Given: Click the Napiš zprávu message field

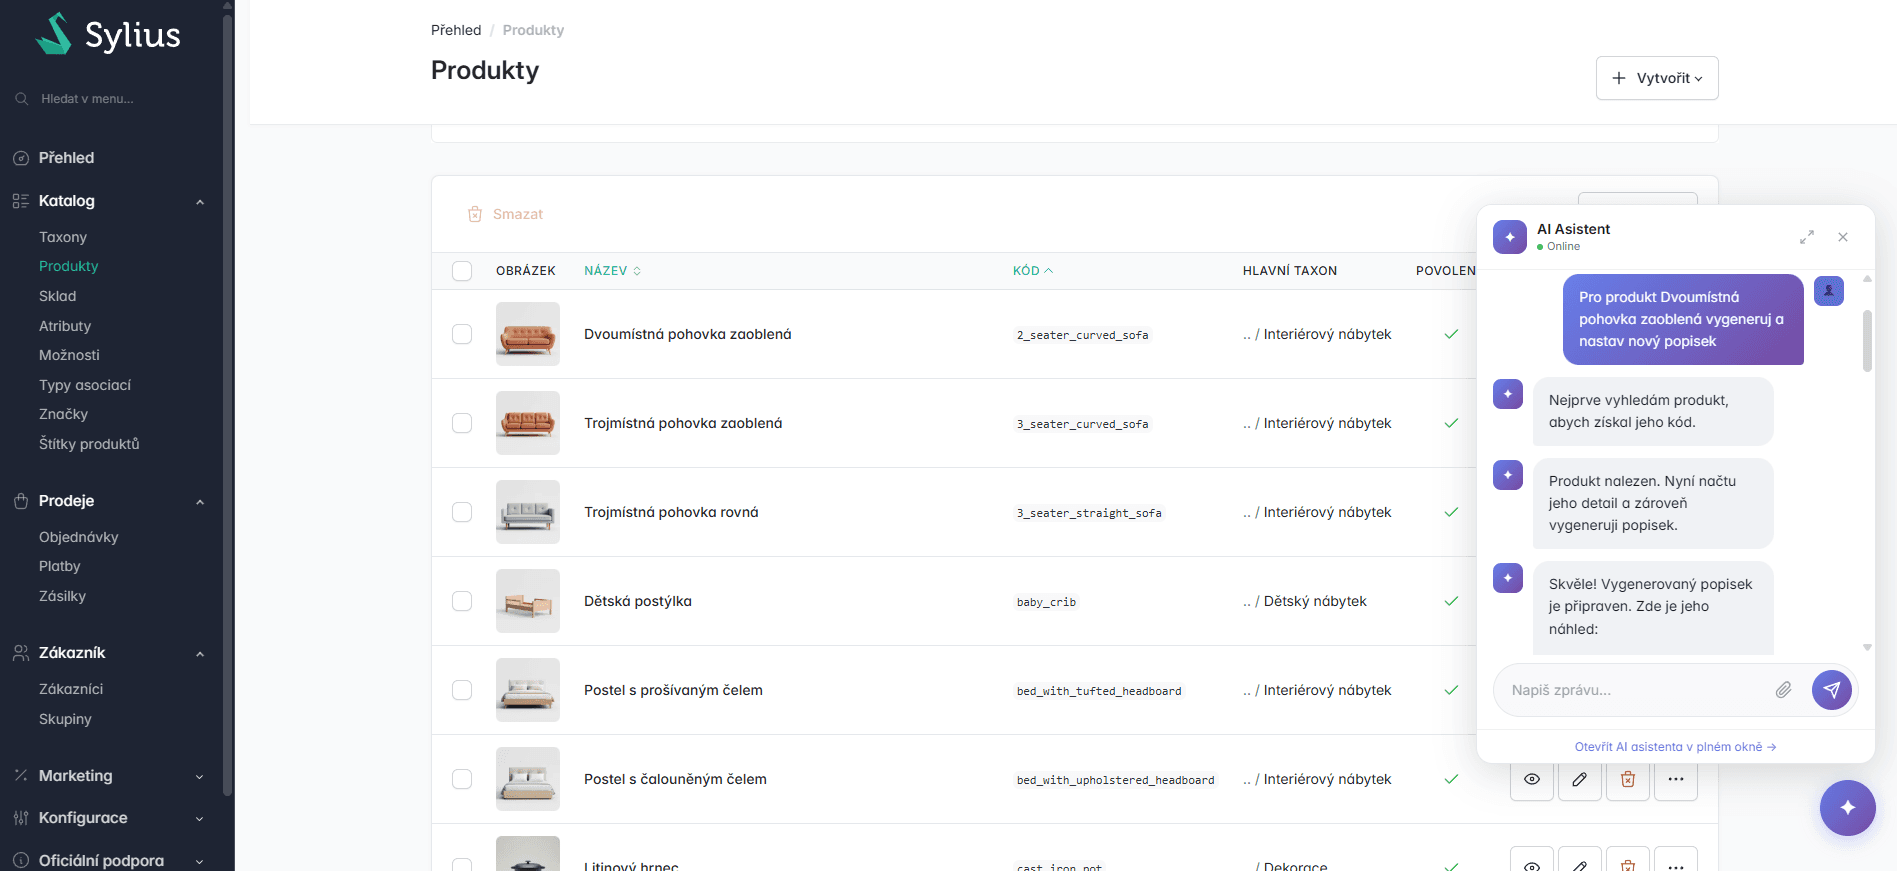Looking at the screenshot, I should coord(1635,690).
